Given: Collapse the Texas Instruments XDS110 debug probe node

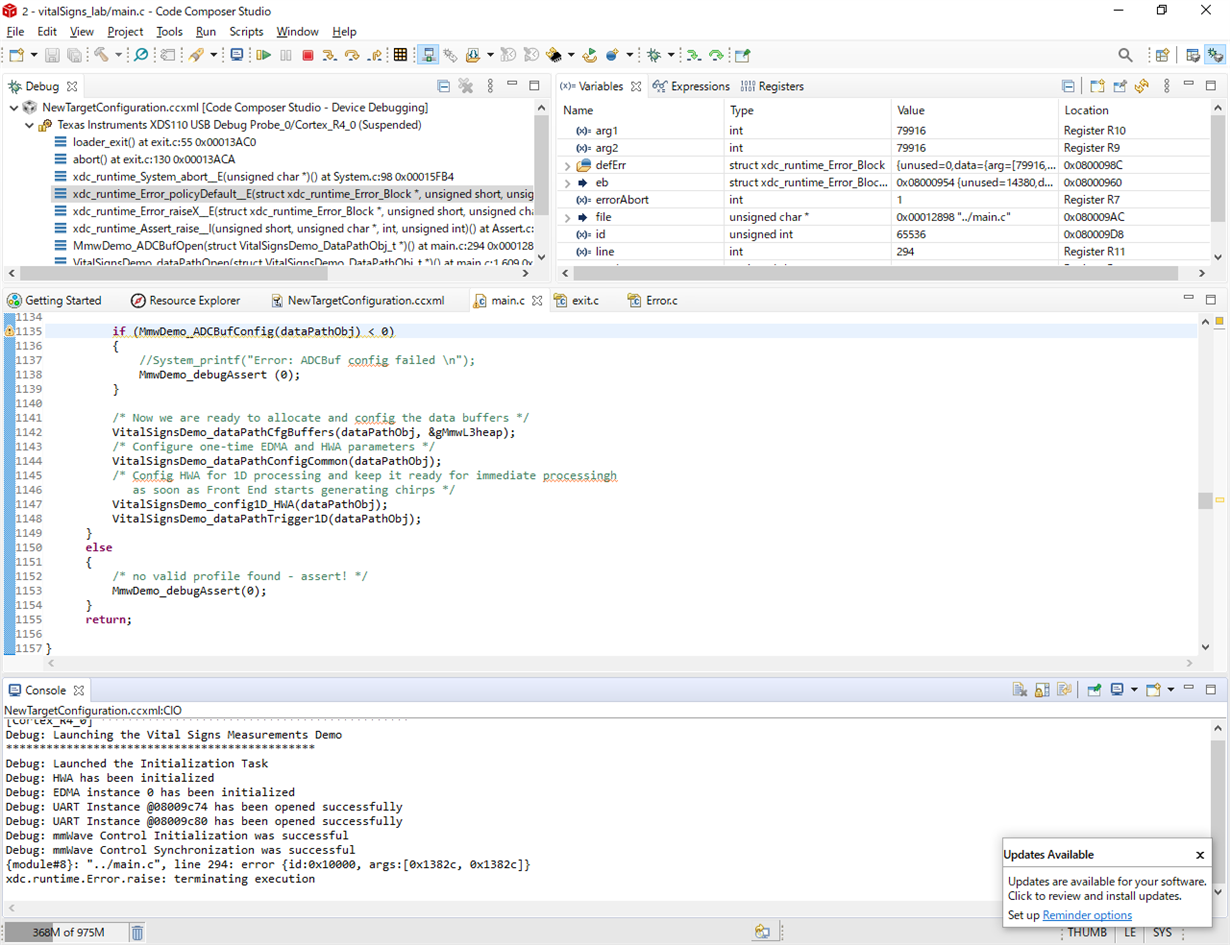Looking at the screenshot, I should (29, 126).
